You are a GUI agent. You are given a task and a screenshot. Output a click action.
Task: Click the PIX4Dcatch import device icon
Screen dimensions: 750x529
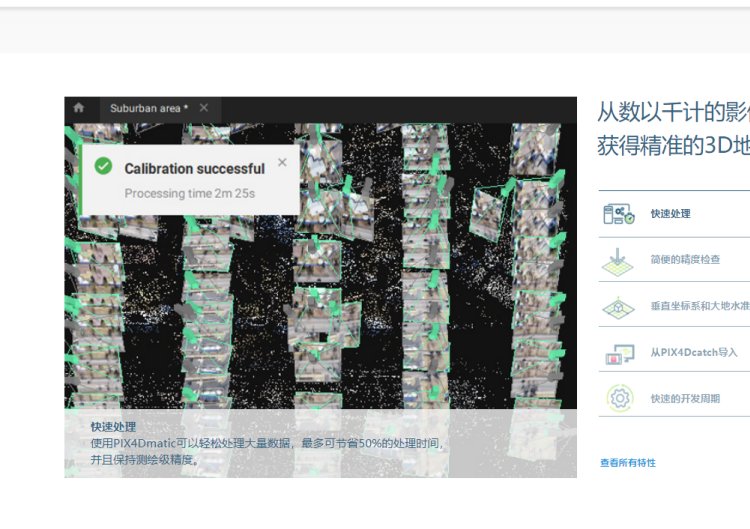coord(618,353)
